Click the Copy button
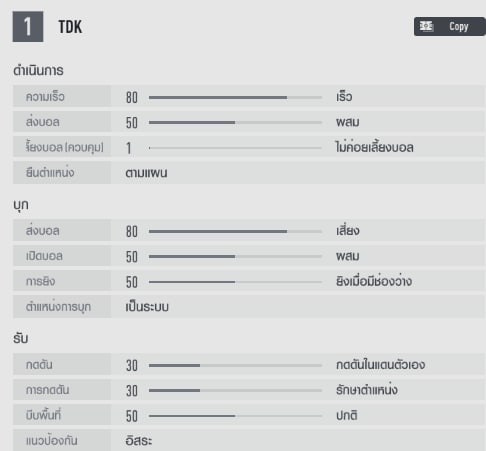 450,26
